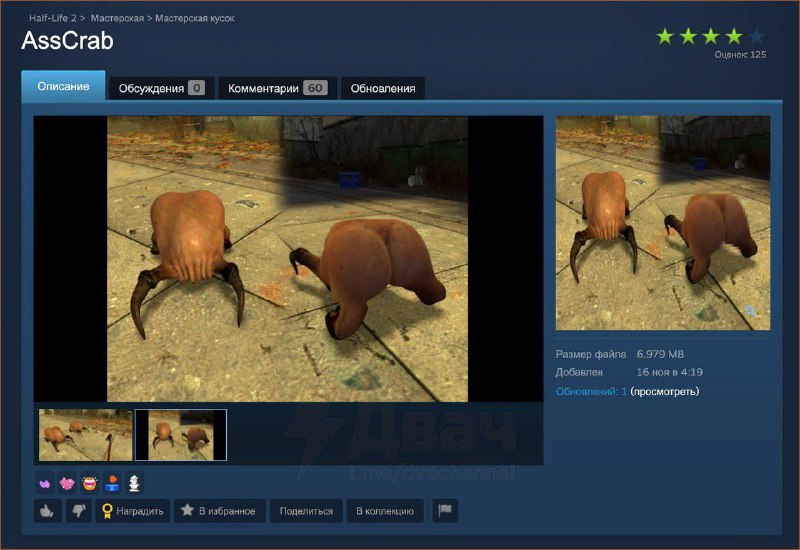
Task: Click the В коллекцию button
Action: (x=385, y=511)
